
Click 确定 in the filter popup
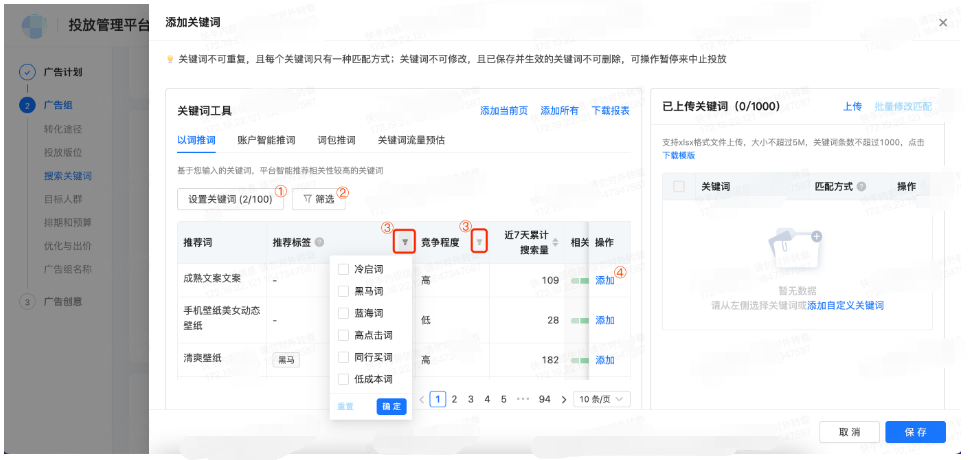[x=392, y=407]
